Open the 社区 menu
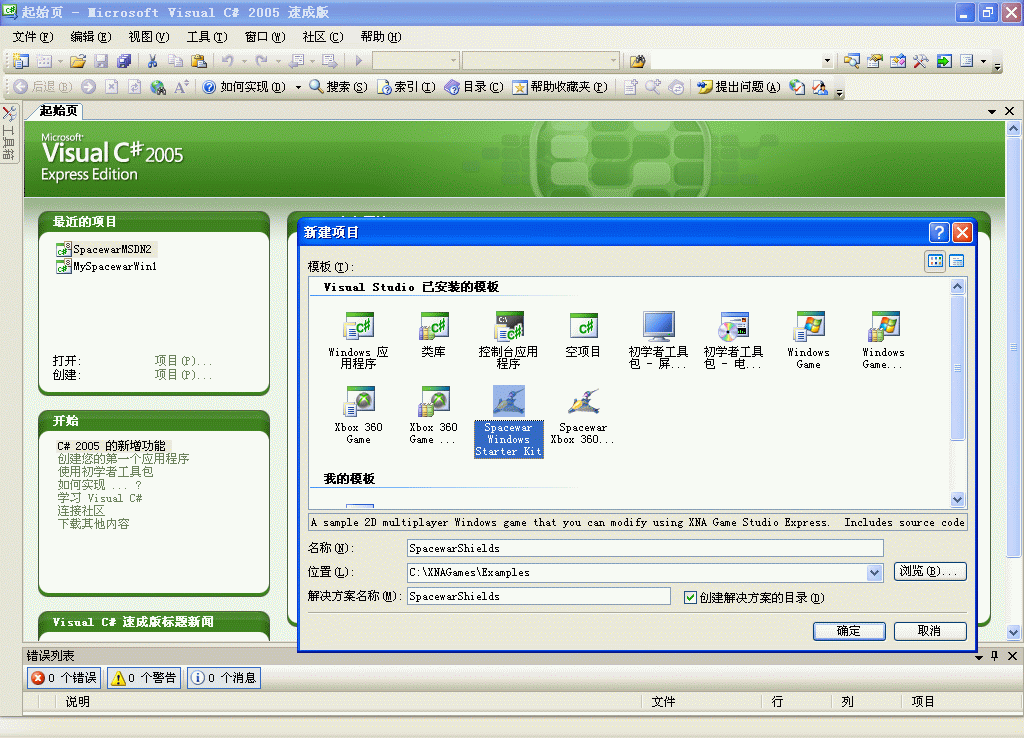The width and height of the screenshot is (1024, 738). 323,37
